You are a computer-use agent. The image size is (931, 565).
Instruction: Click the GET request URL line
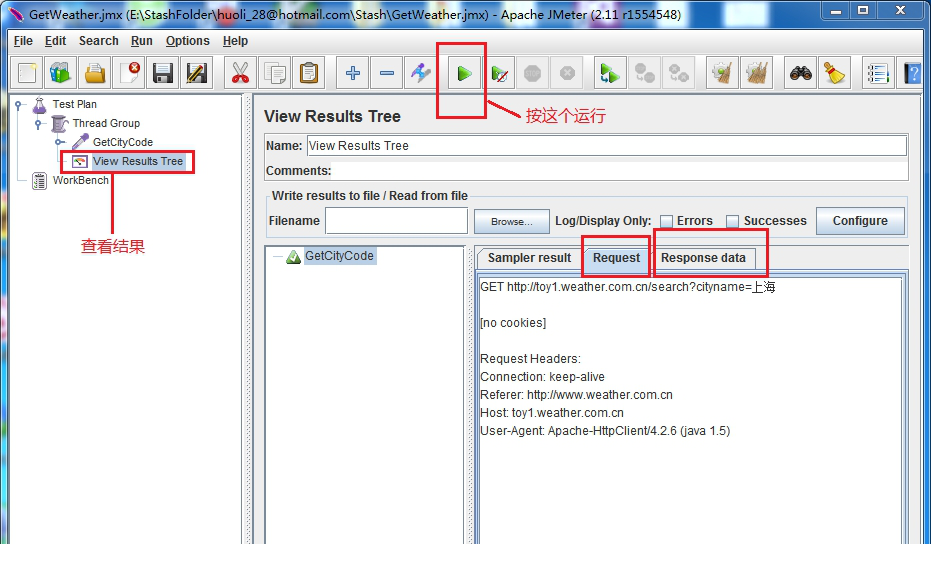[628, 287]
